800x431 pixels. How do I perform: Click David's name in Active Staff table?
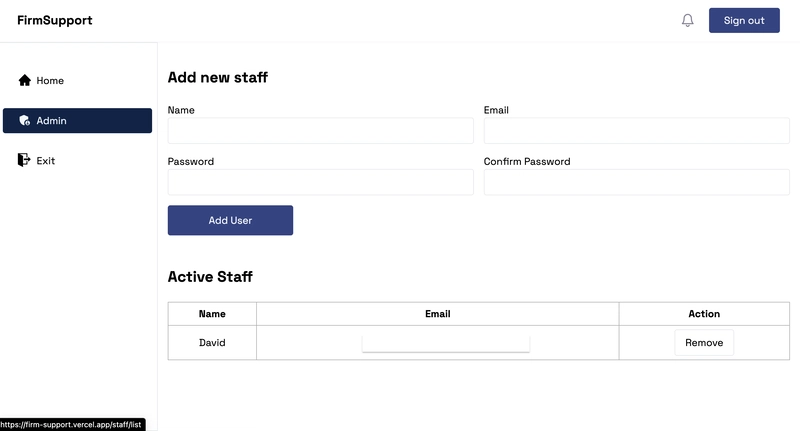point(212,343)
